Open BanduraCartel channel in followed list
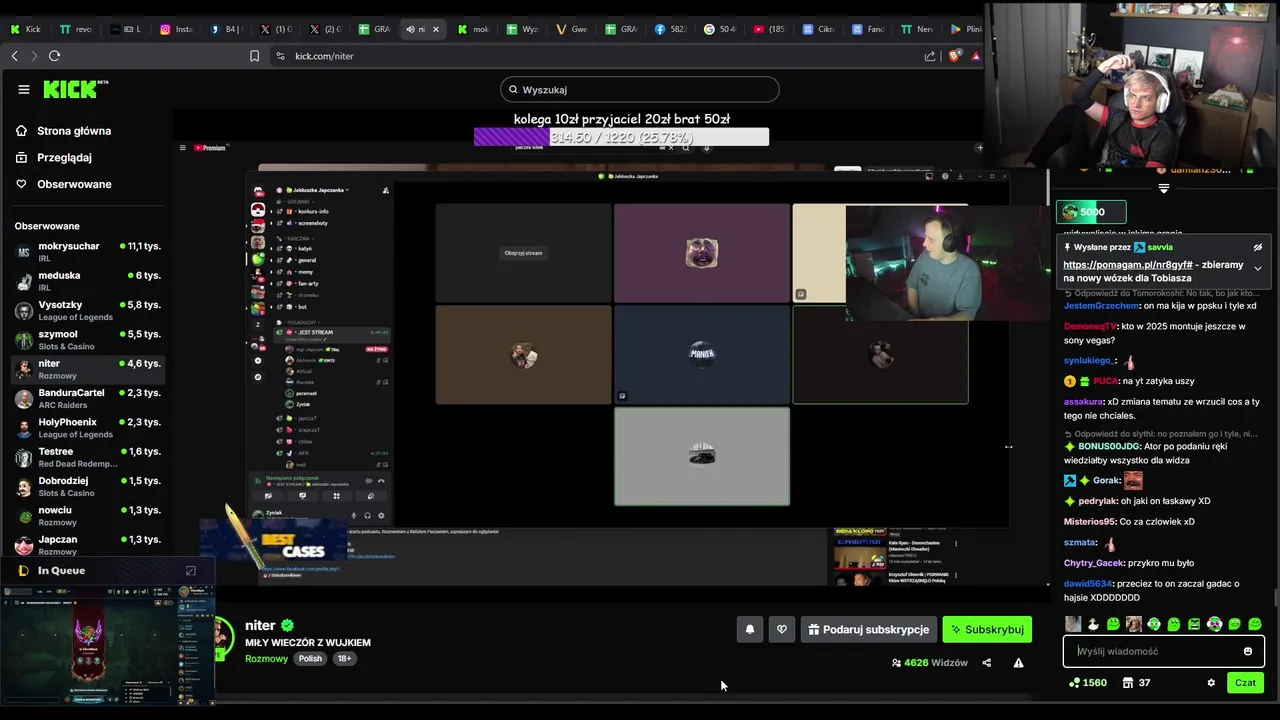 click(x=88, y=398)
